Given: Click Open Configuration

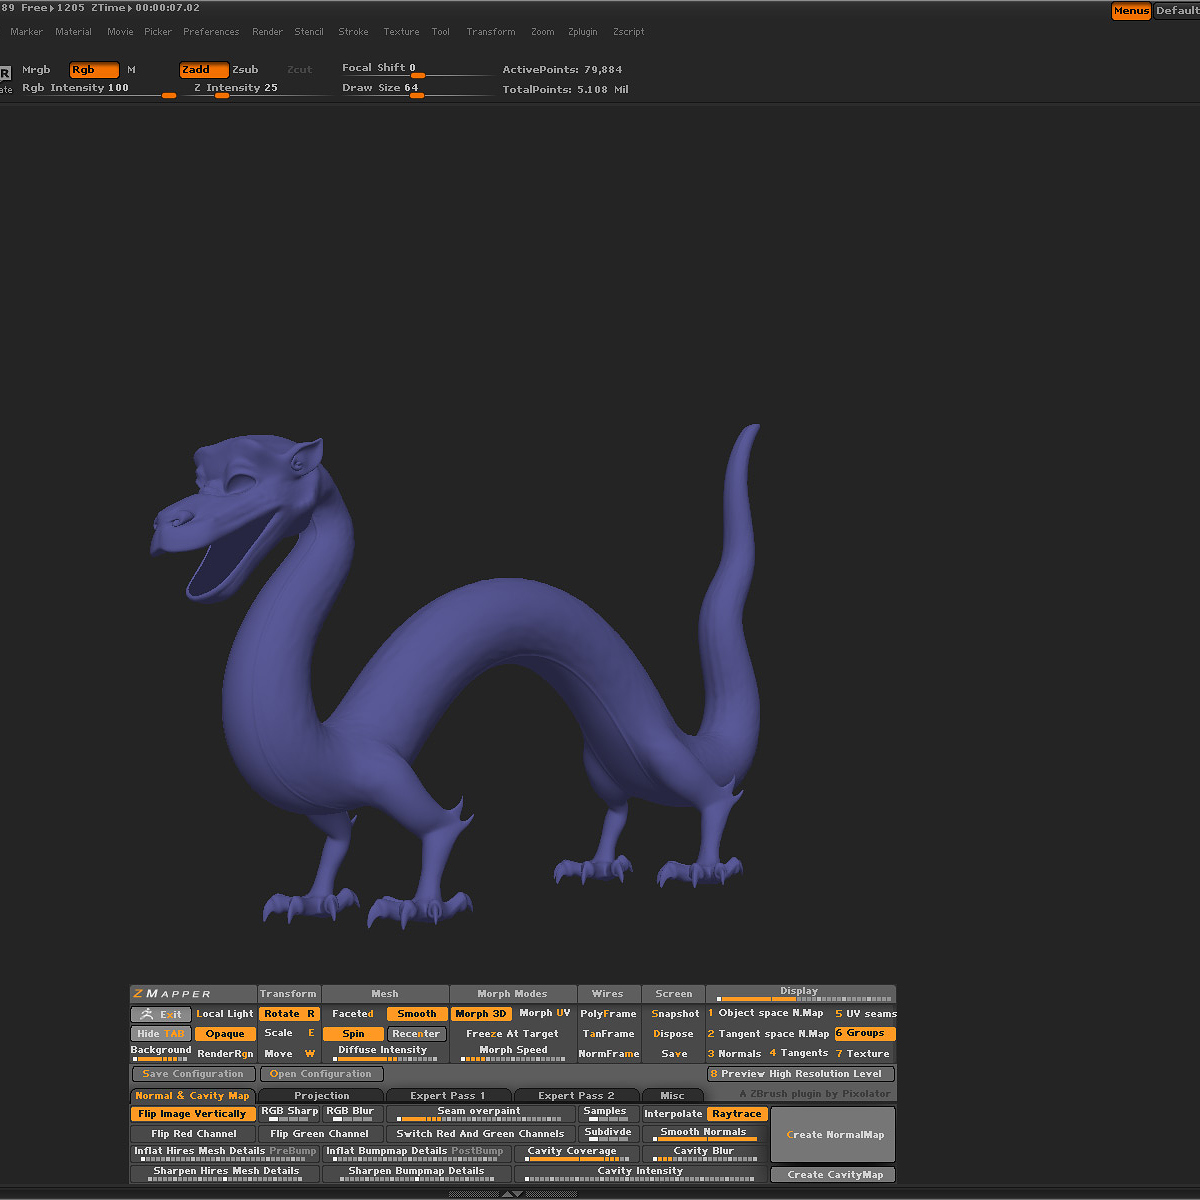Looking at the screenshot, I should click(x=321, y=1074).
